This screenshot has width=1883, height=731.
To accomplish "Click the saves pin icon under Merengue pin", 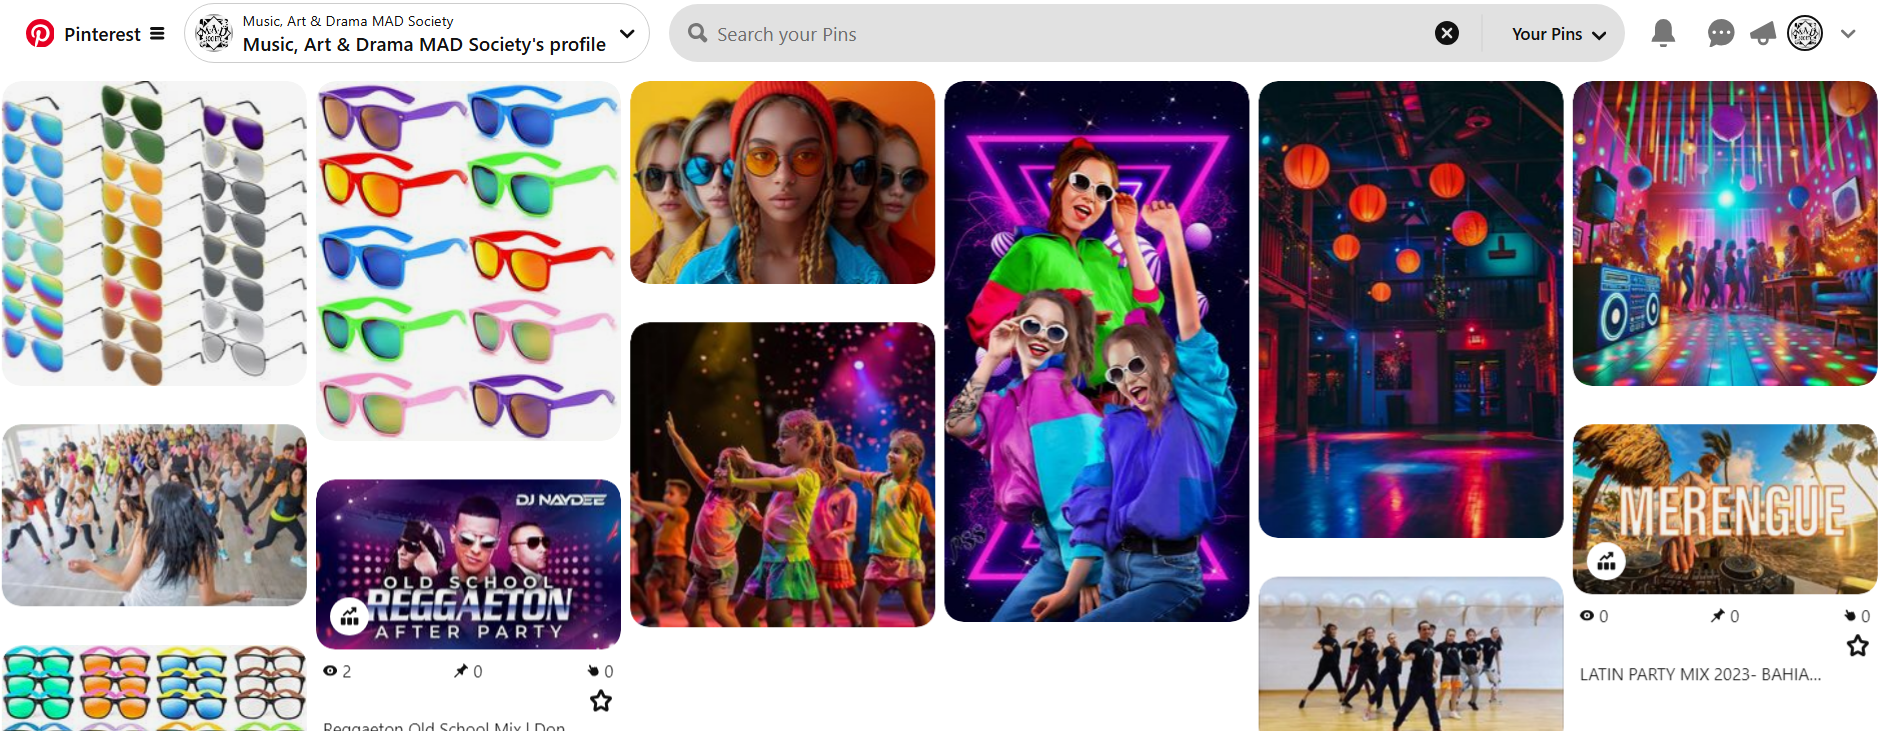I will [1718, 616].
